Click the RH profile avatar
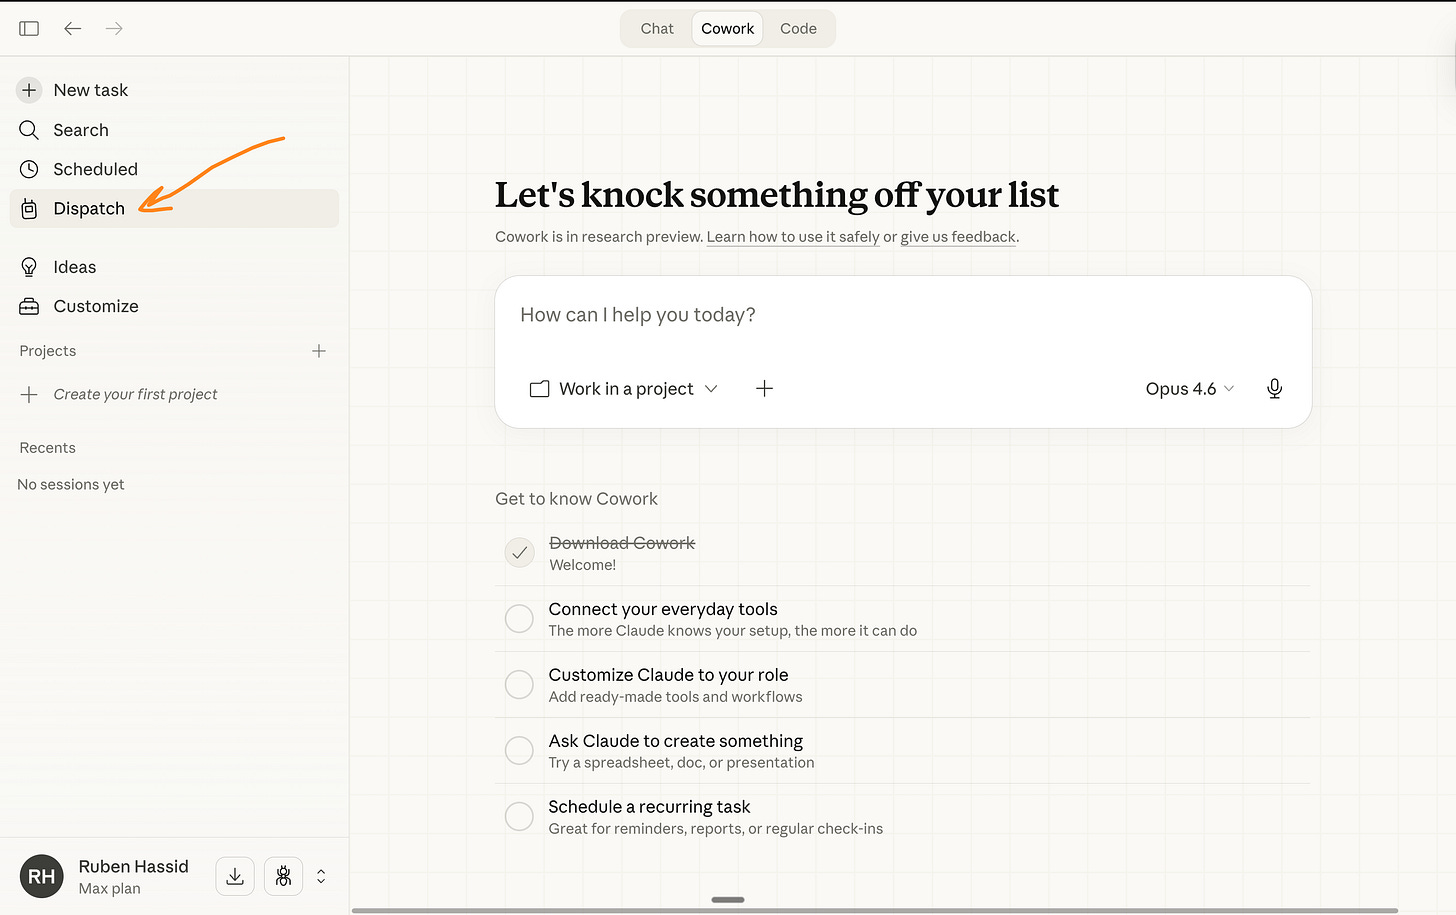The width and height of the screenshot is (1456, 915). (x=42, y=876)
